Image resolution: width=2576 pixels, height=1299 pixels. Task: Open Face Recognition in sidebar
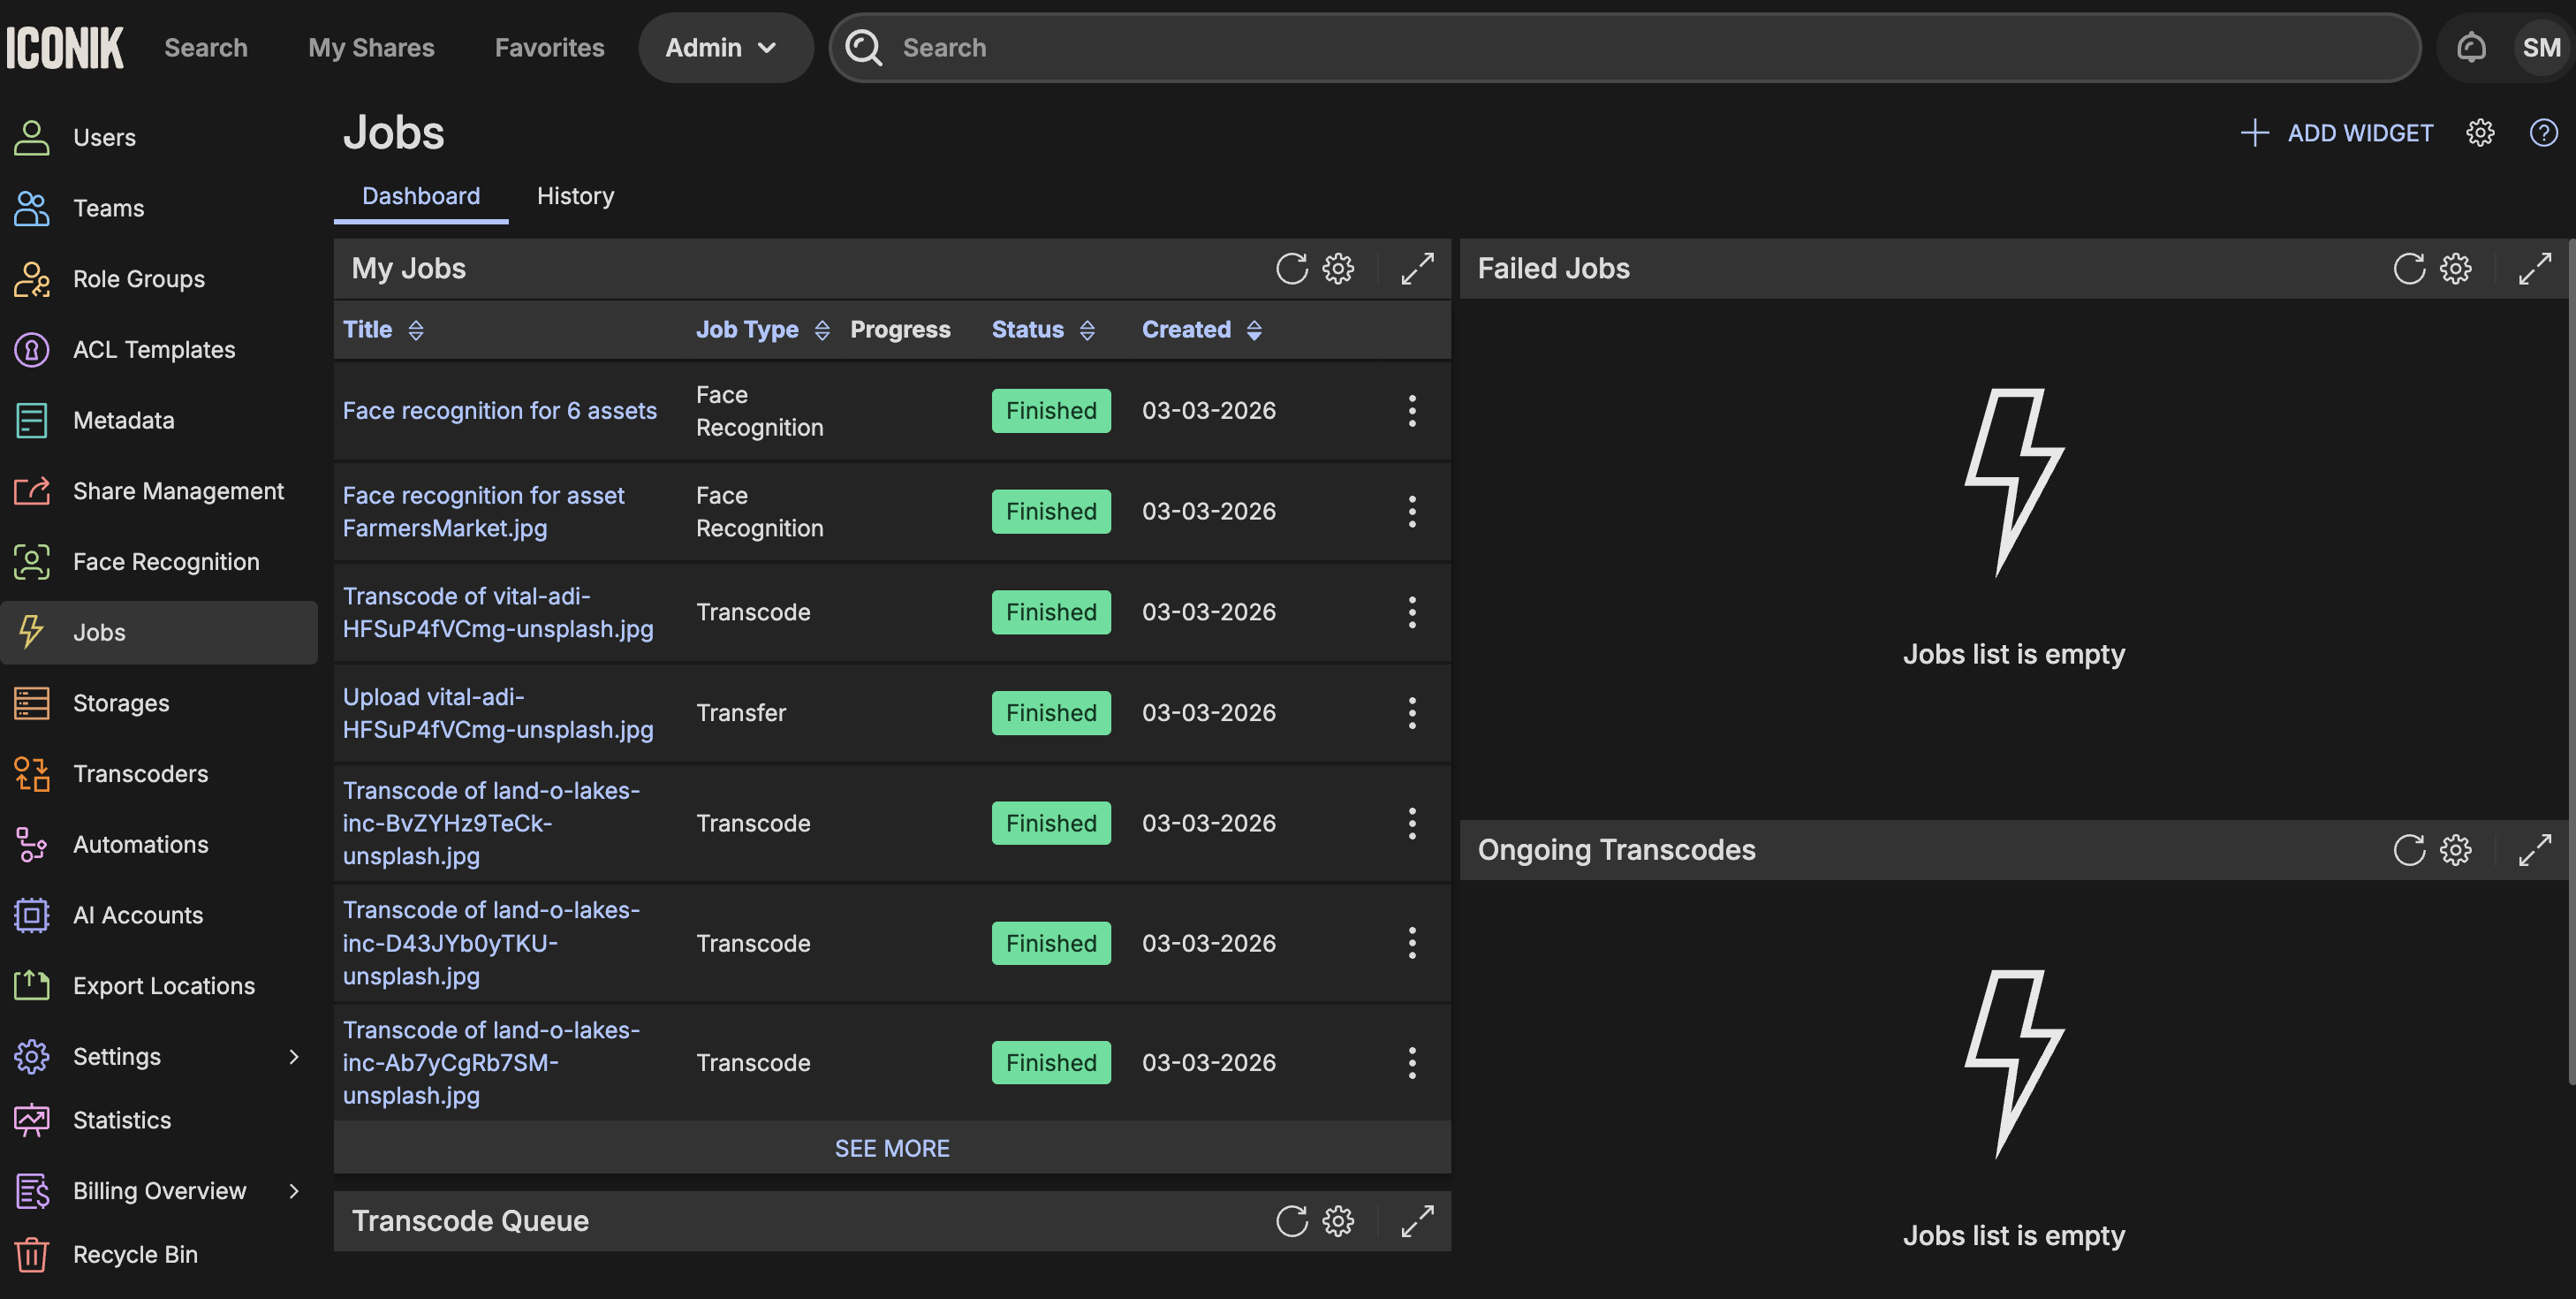click(165, 562)
